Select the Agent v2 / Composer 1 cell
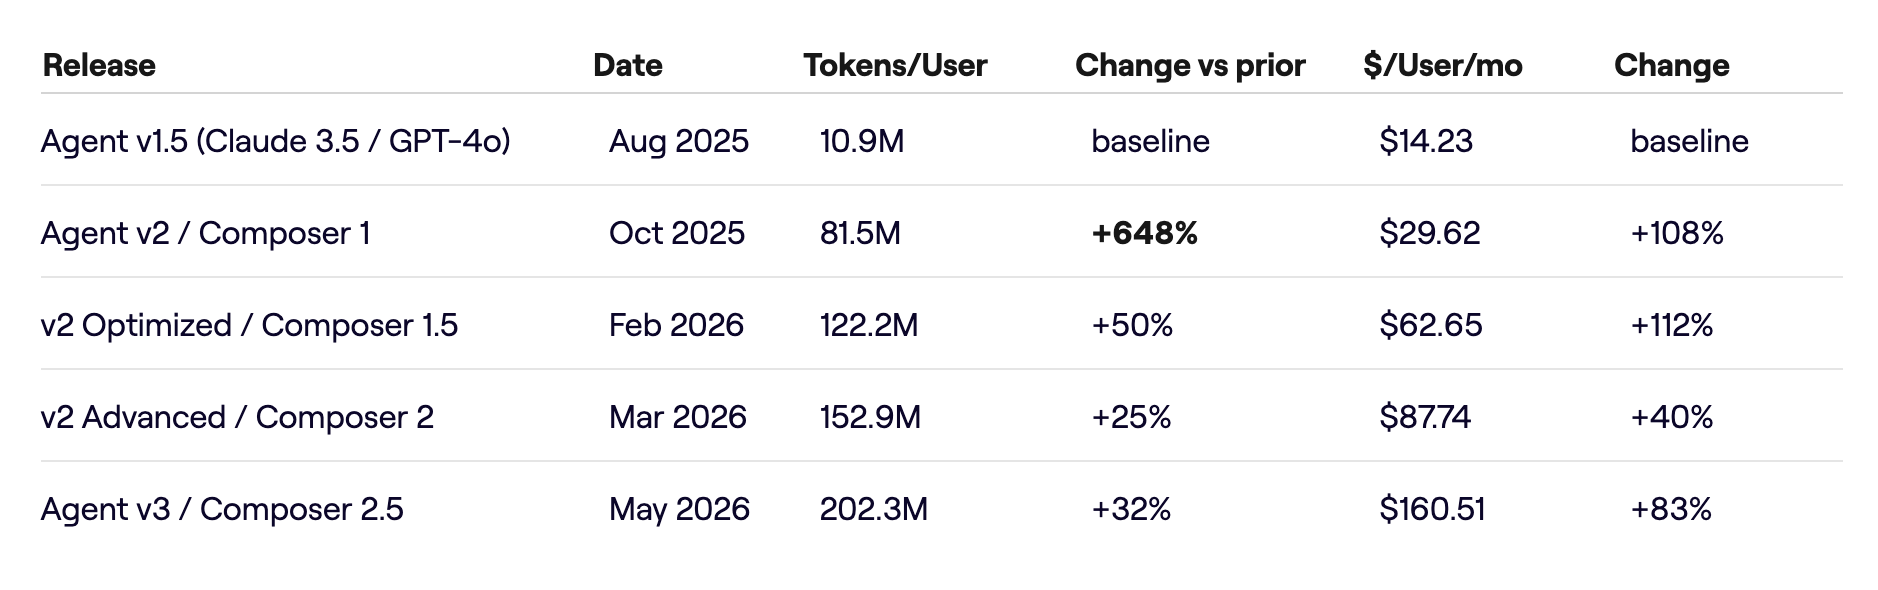Screen dimensions: 1878x590 coord(206,233)
